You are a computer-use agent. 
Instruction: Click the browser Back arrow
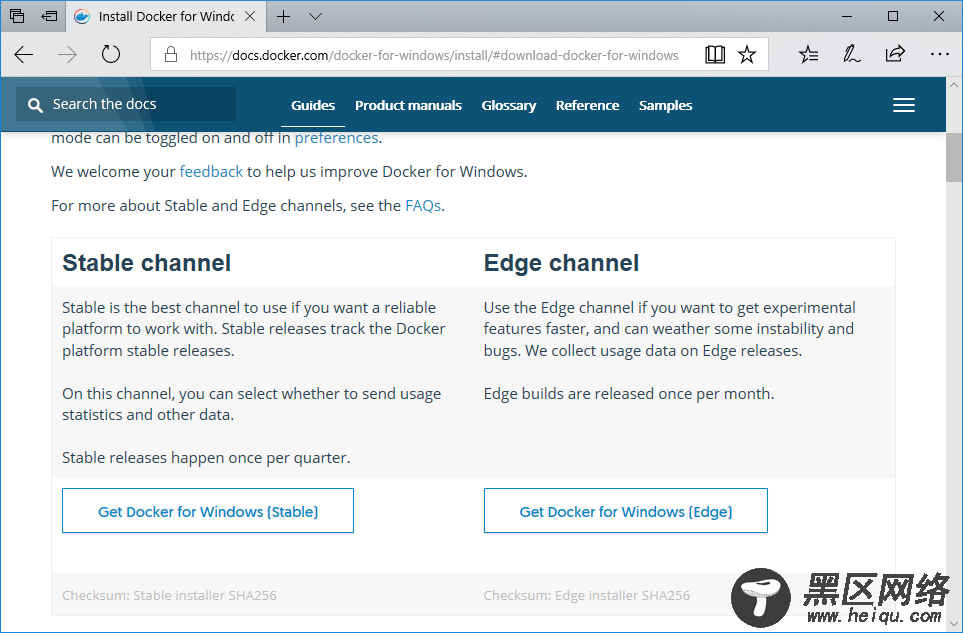(23, 55)
